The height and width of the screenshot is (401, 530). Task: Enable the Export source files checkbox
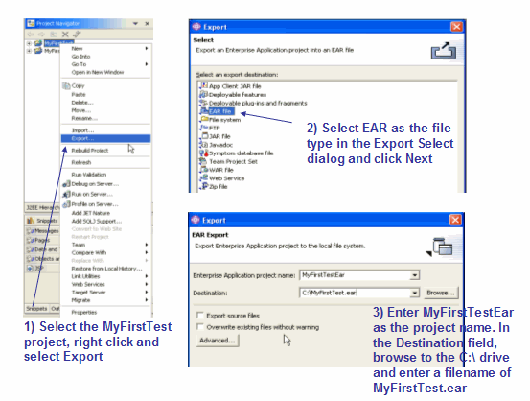200,315
